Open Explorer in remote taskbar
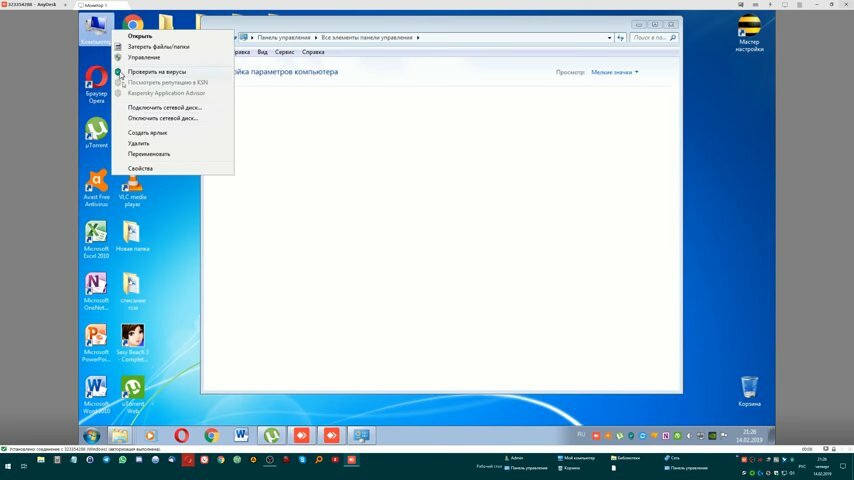This screenshot has width=854, height=480. (120, 435)
